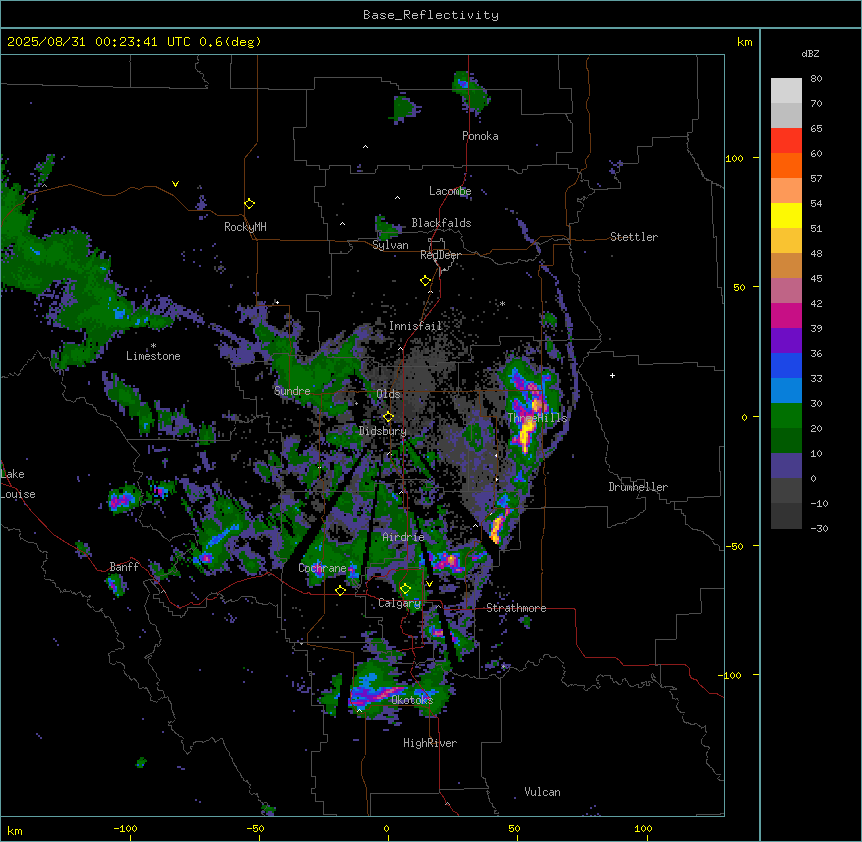Viewport: 862px width, 842px height.
Task: Click the Vulcan city label
Action: [542, 792]
